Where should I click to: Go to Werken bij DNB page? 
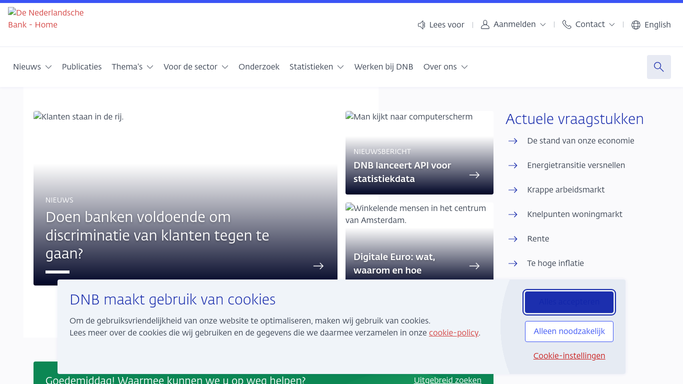[x=383, y=67]
